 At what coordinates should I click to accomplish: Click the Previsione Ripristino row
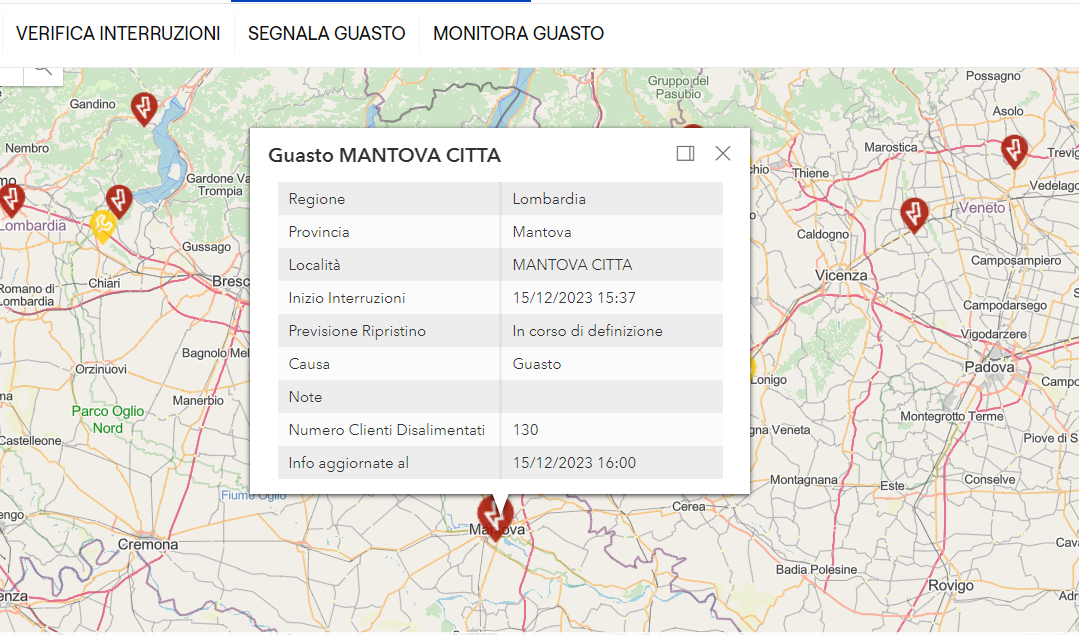point(500,331)
